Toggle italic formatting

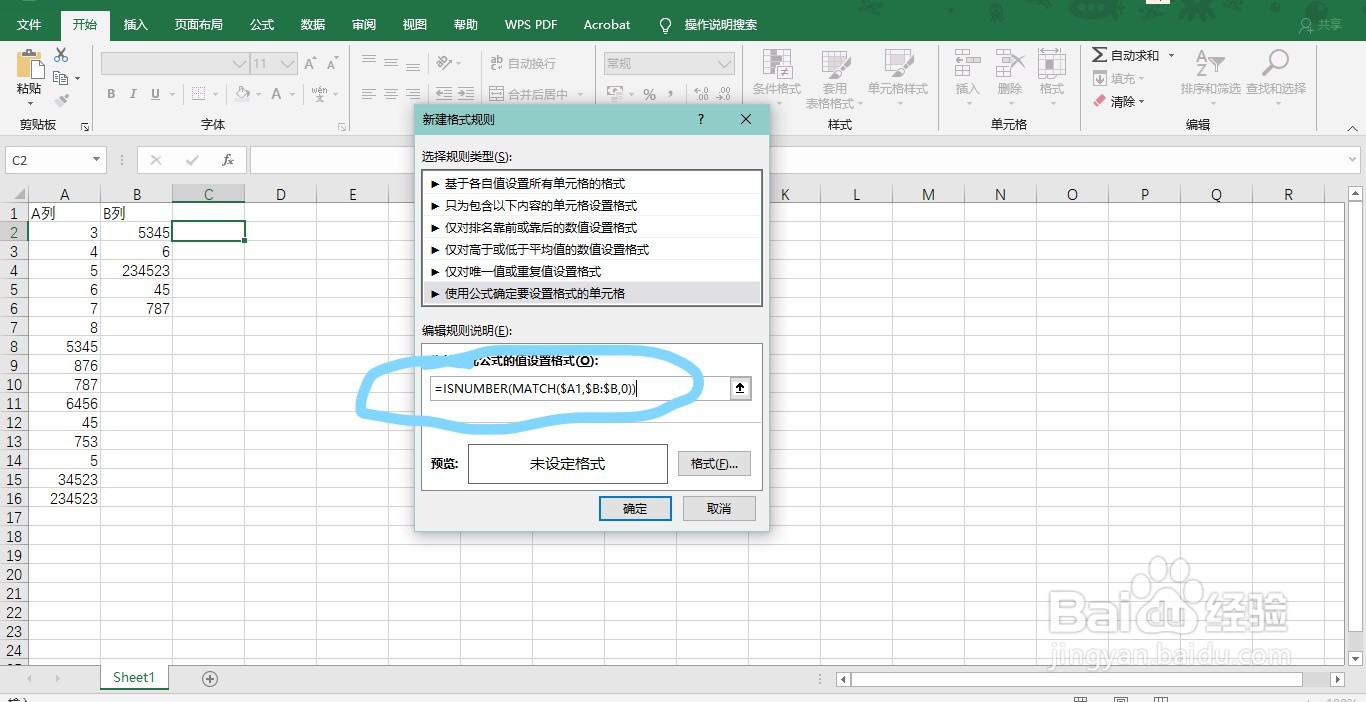(x=133, y=93)
